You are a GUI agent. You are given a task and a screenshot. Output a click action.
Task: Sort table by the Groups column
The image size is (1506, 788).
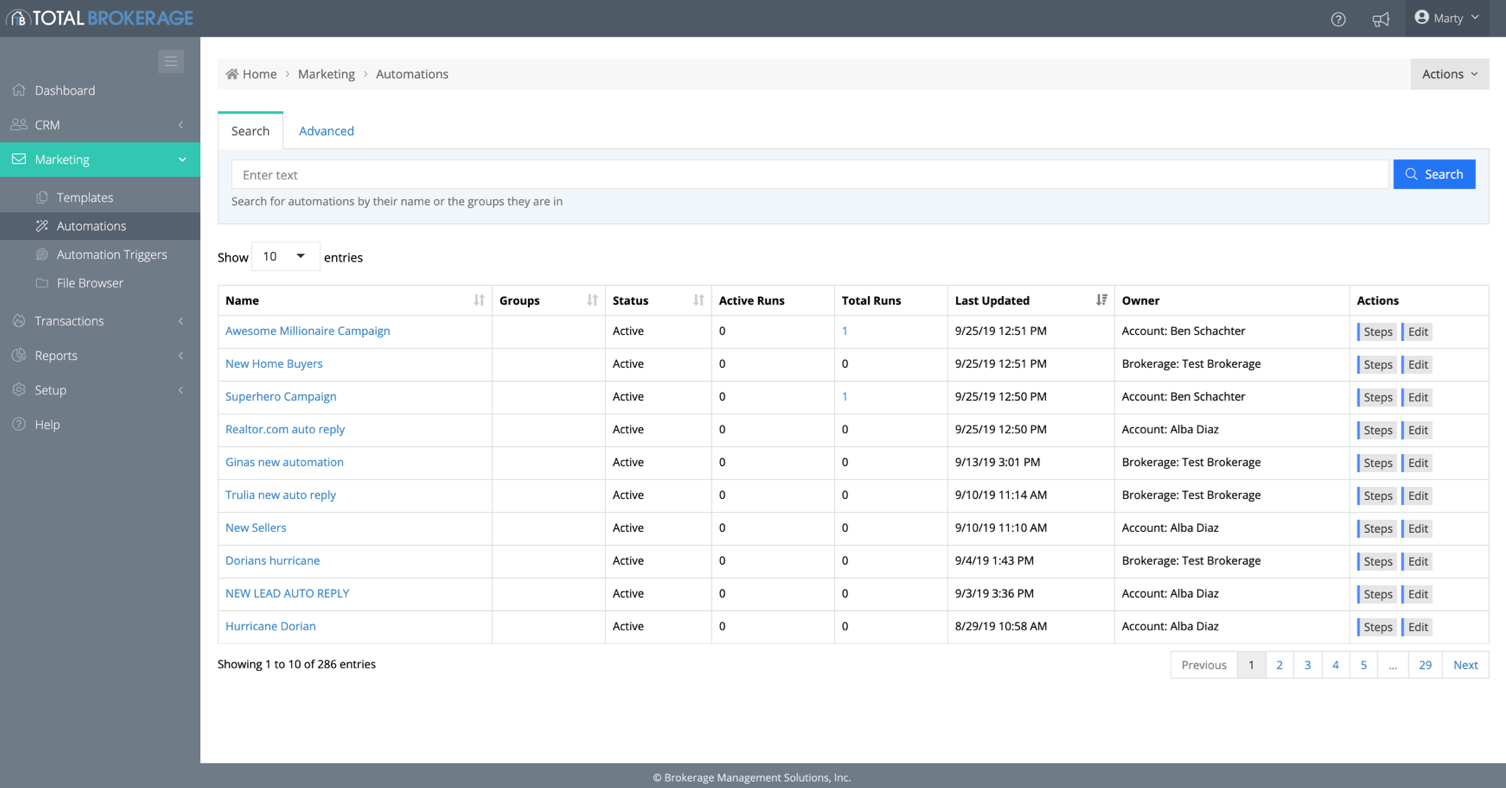click(548, 300)
